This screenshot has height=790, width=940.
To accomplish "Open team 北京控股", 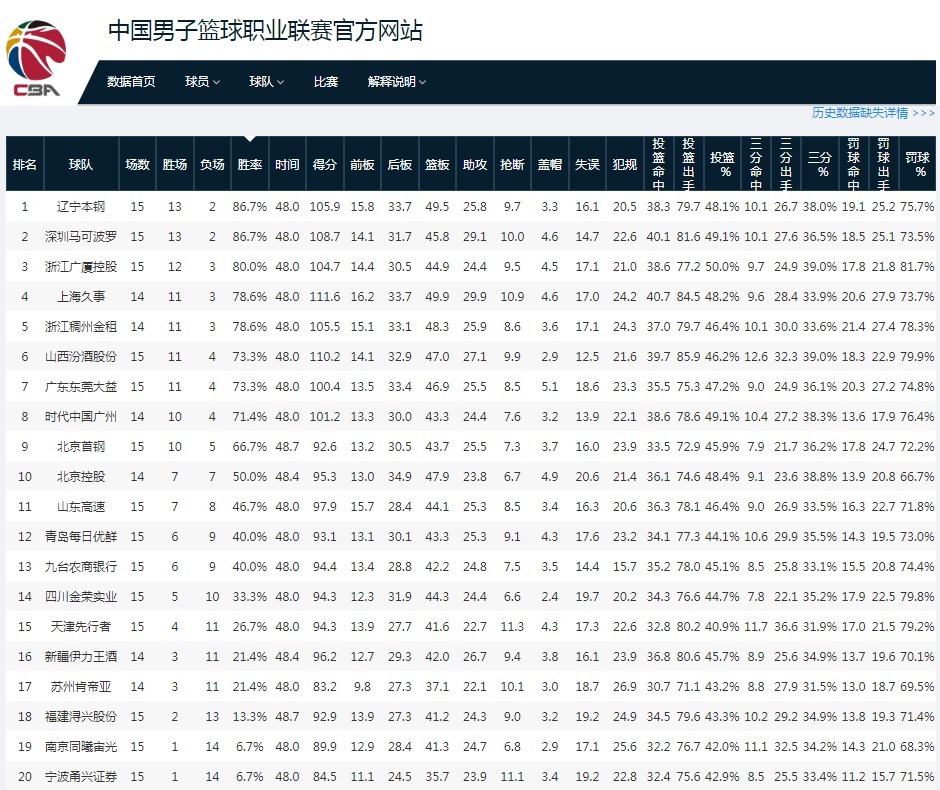I will (81, 477).
